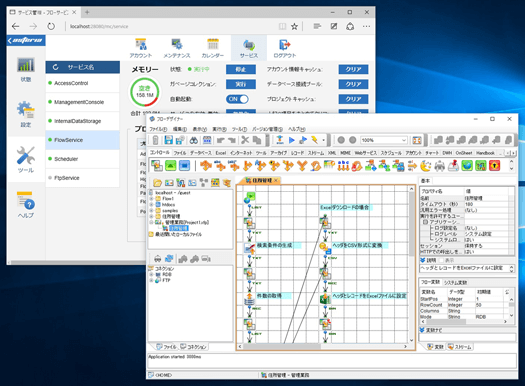525x386 pixels.
Task: Clear the データベース接続プール
Action: point(353,84)
